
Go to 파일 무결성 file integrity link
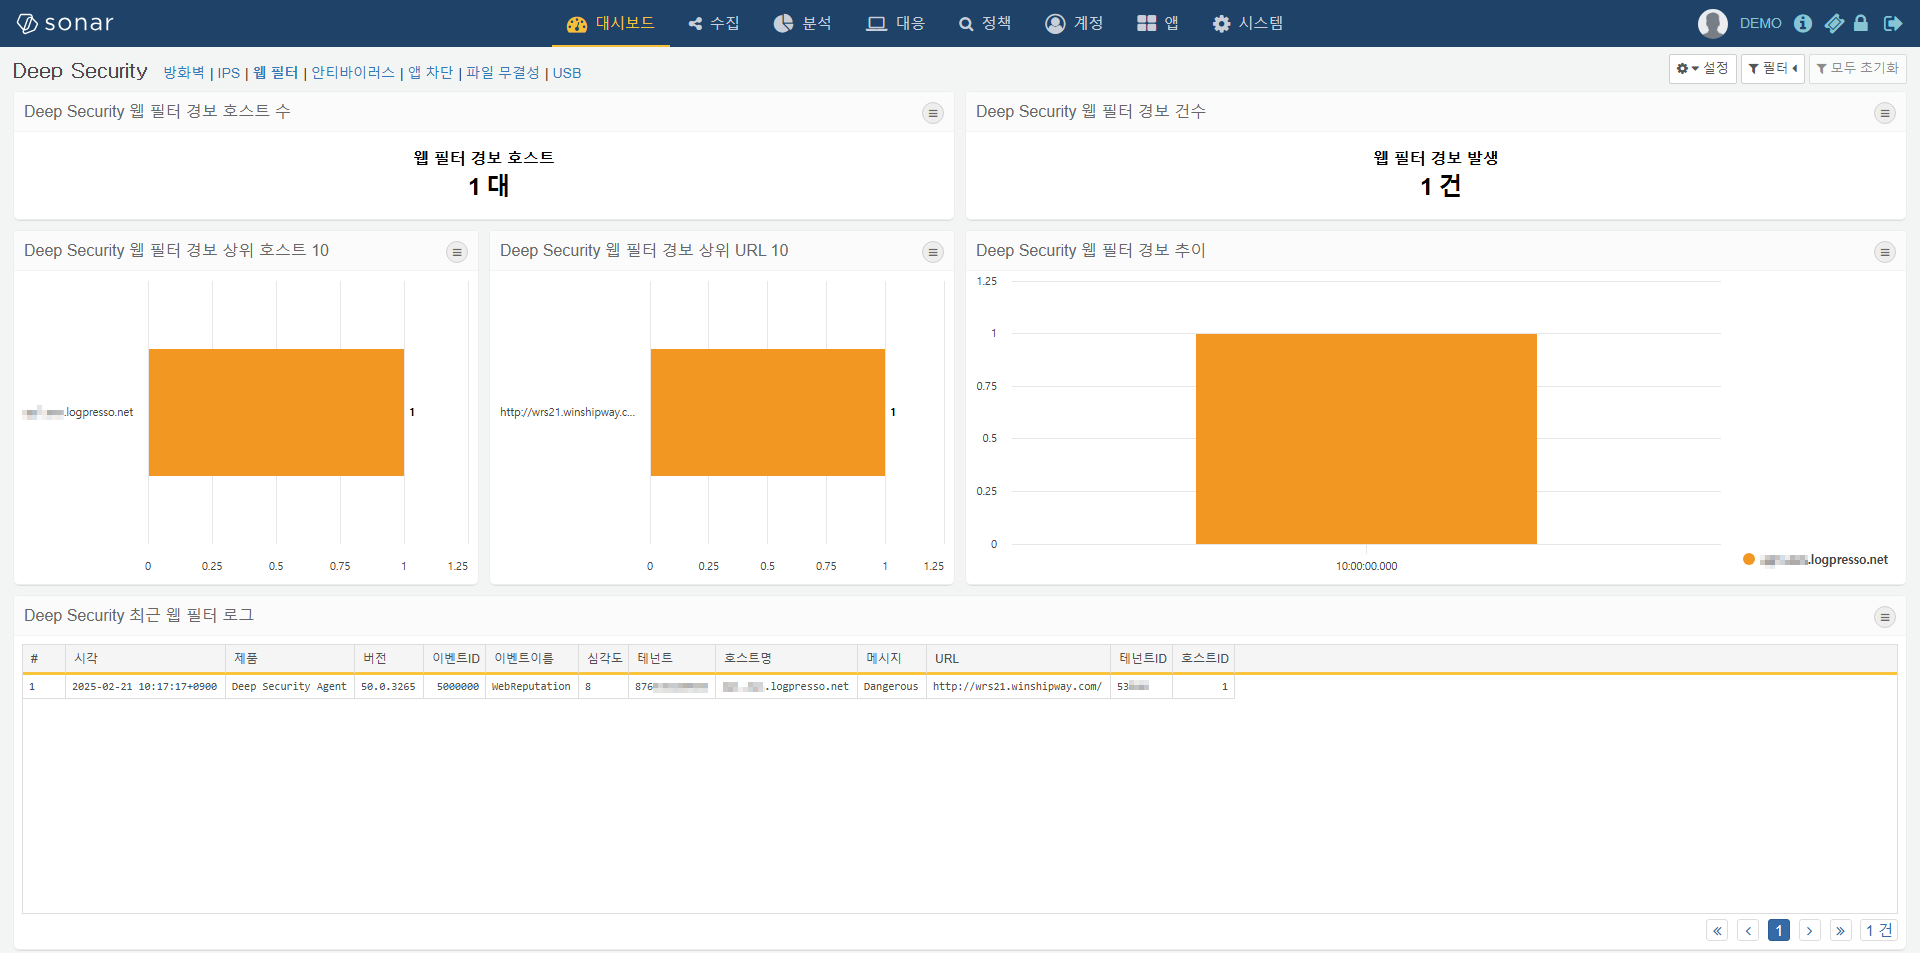pyautogui.click(x=503, y=72)
